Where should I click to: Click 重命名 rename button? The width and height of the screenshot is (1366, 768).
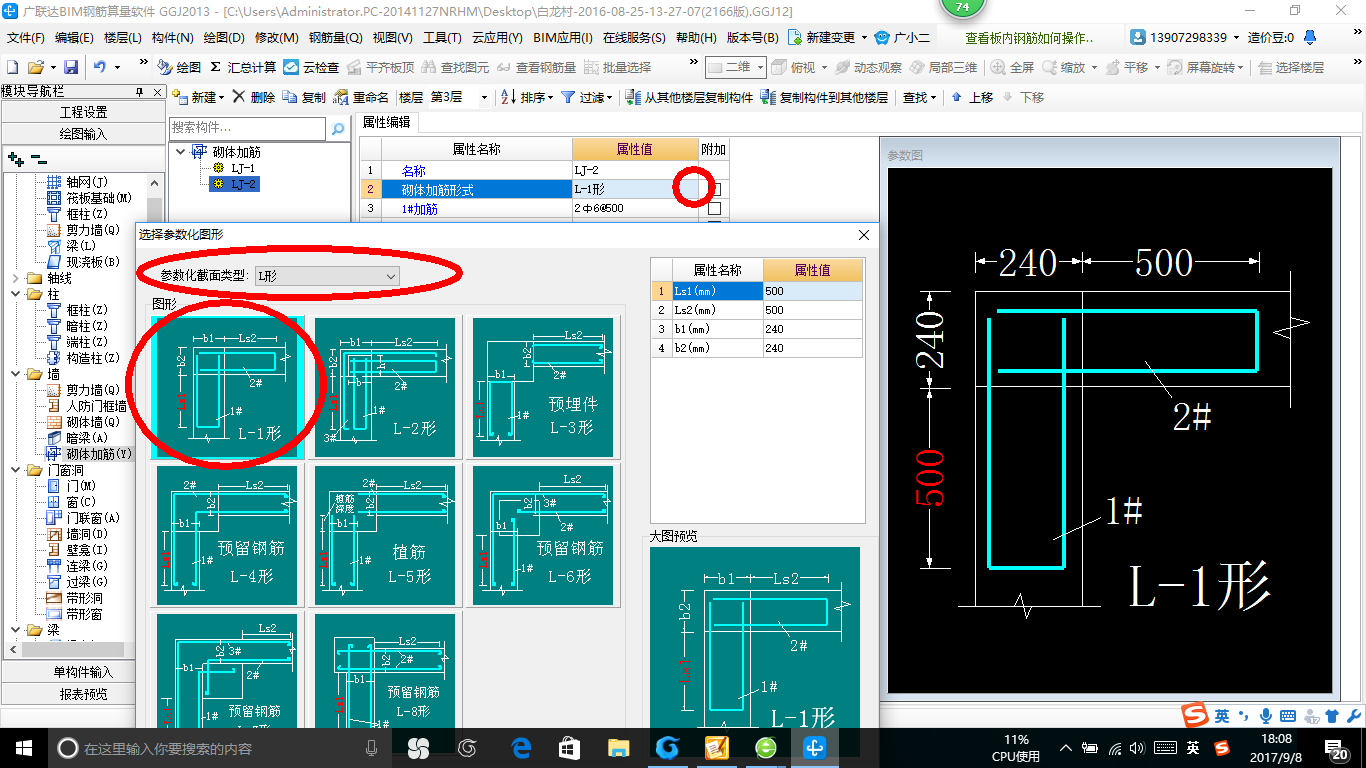pos(361,97)
